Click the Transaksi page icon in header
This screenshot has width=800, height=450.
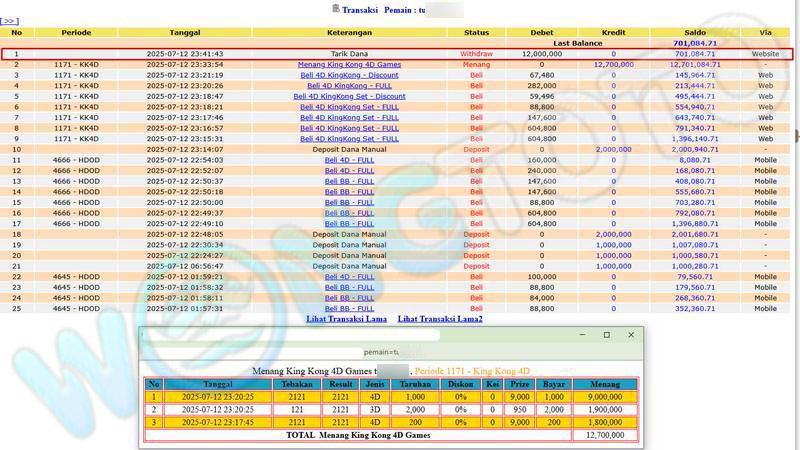tap(335, 9)
